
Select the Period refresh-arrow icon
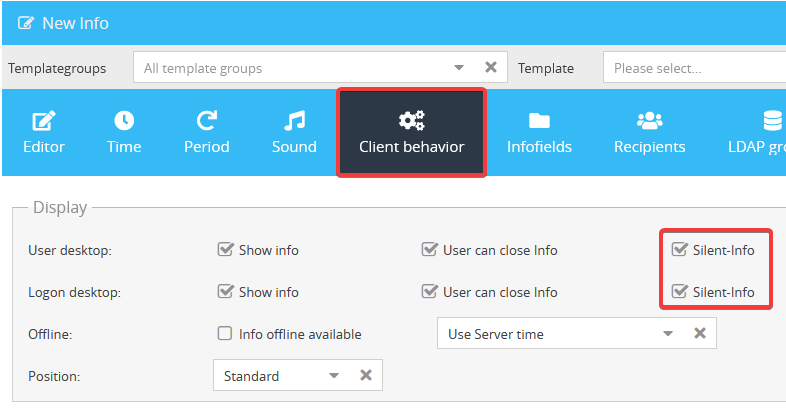click(x=207, y=121)
